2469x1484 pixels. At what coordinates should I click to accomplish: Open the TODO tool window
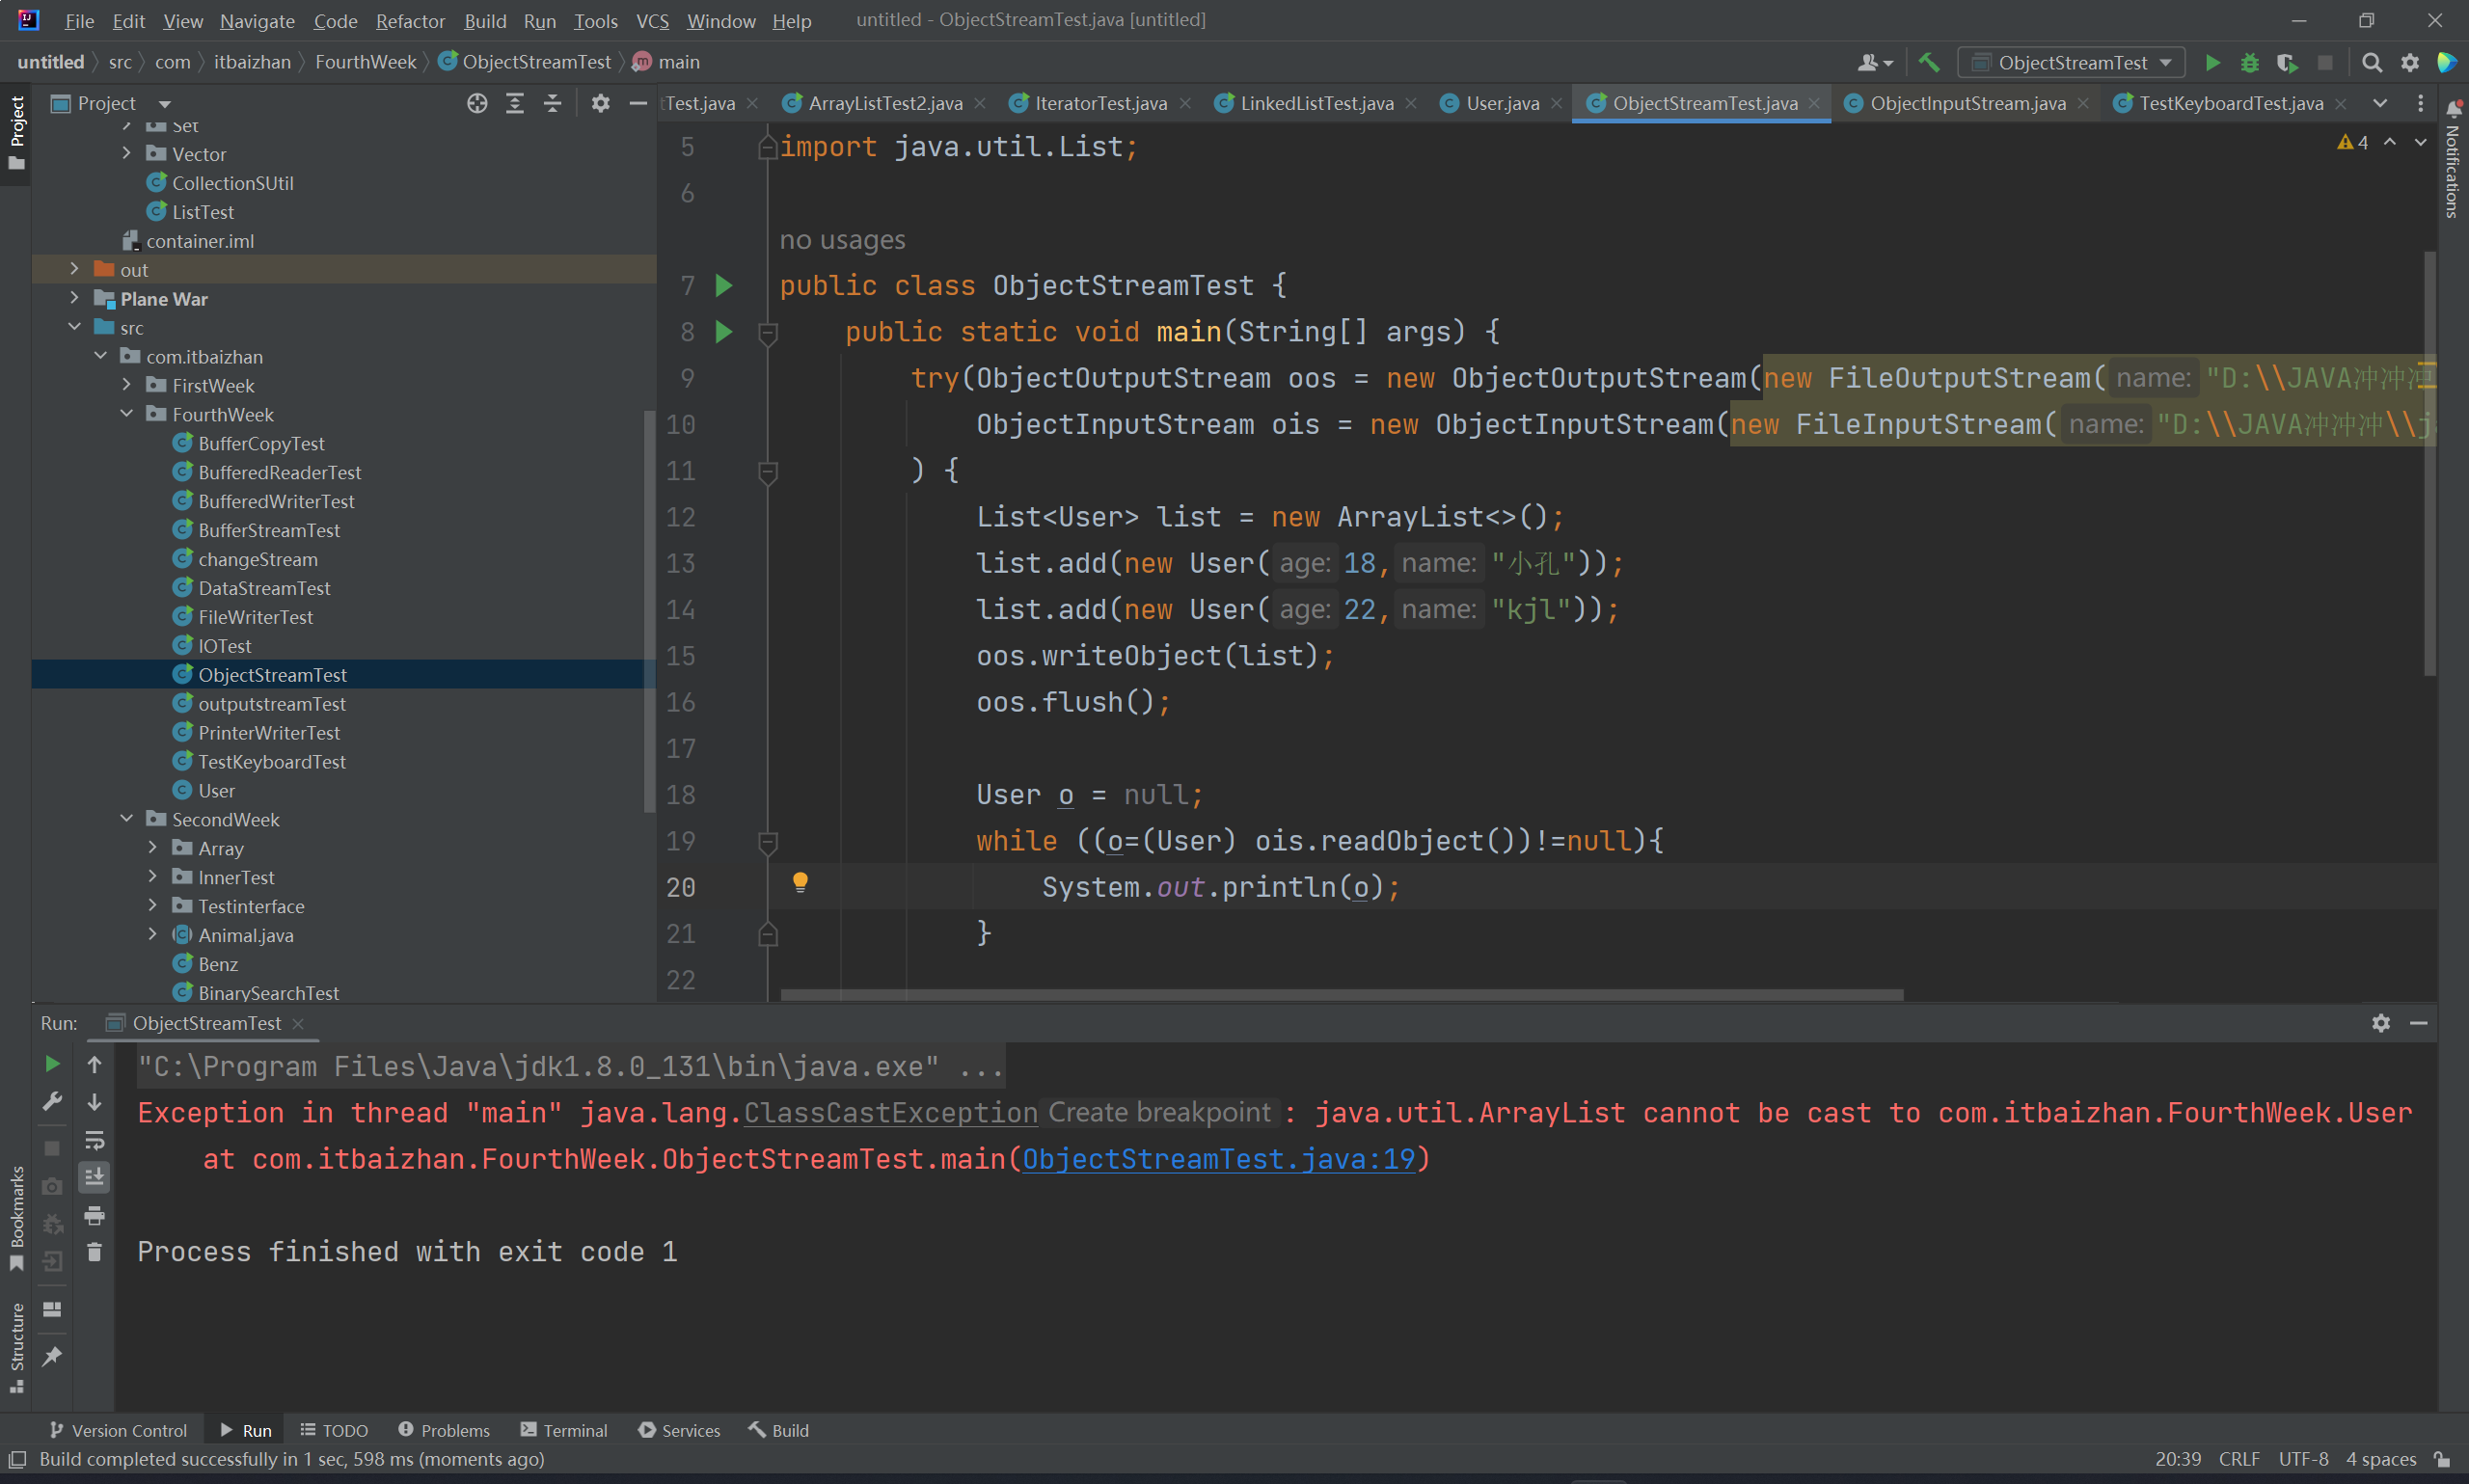point(334,1430)
